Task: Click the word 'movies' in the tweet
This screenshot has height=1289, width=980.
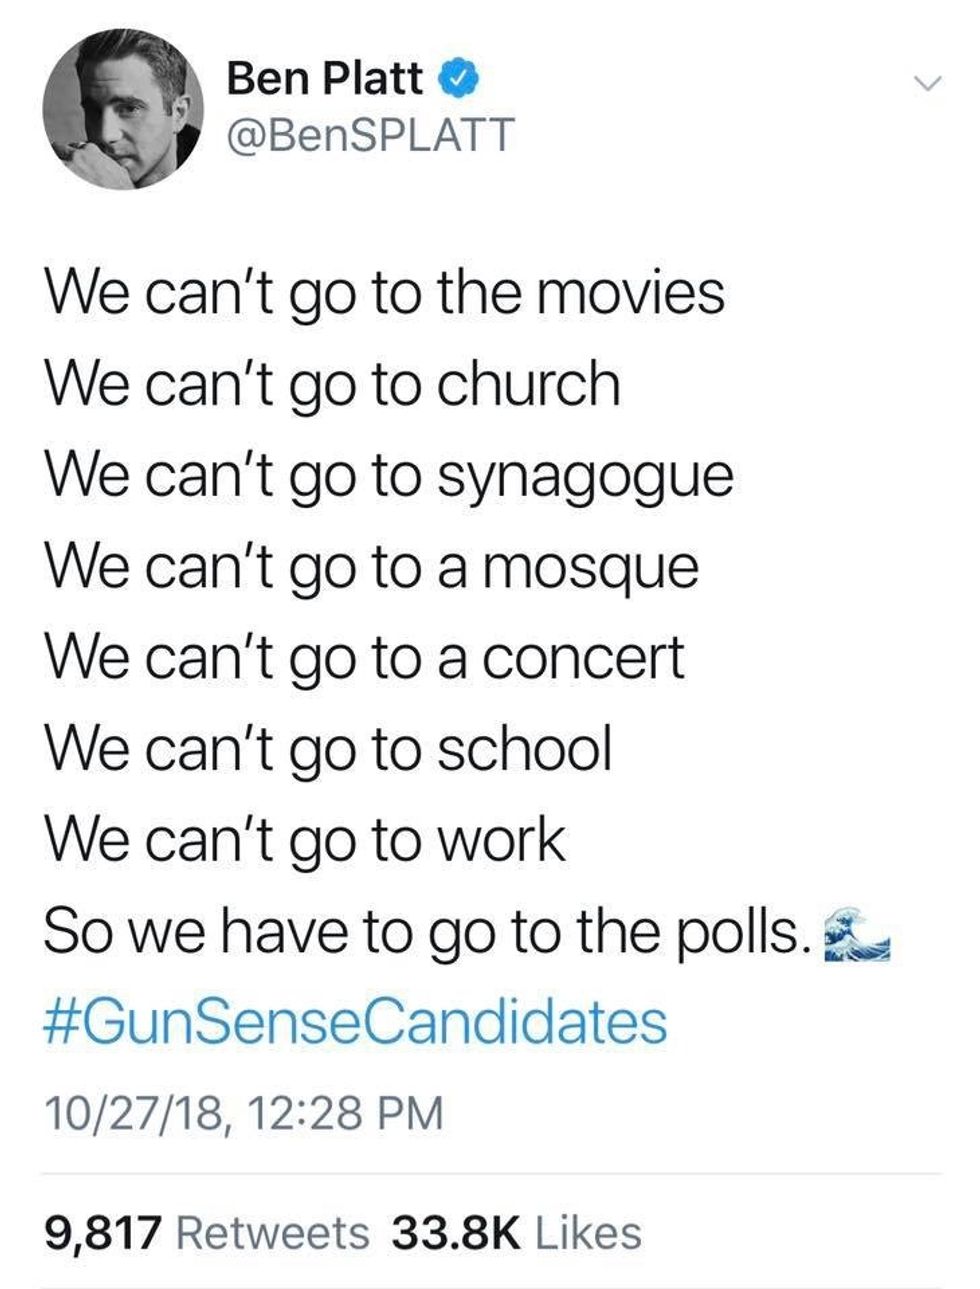Action: pos(638,293)
